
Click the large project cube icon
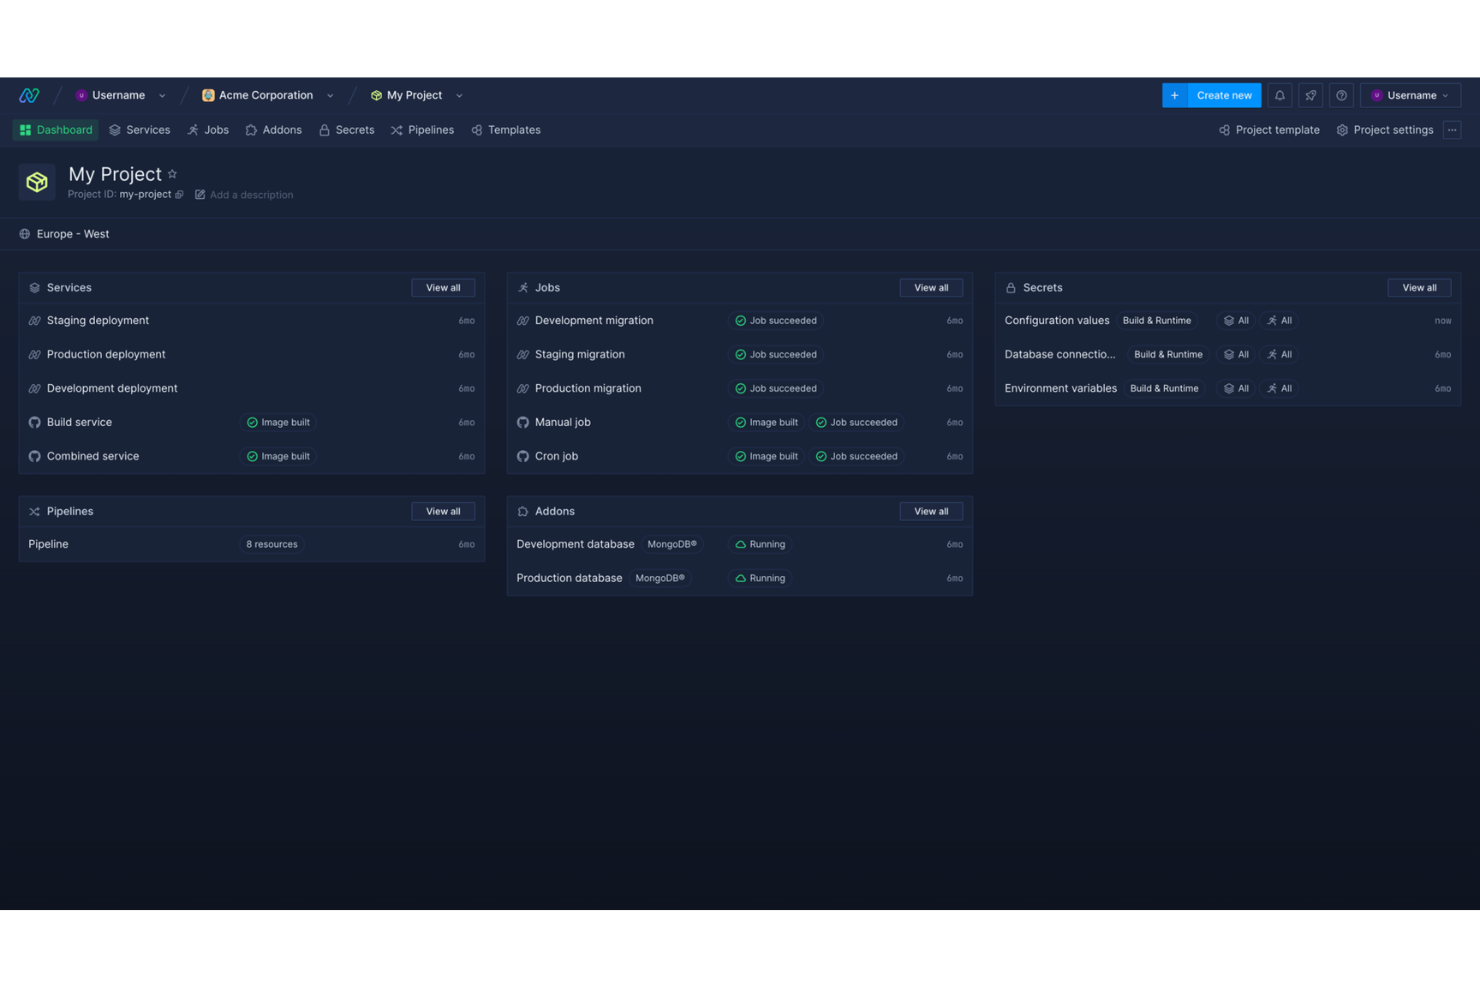(x=37, y=182)
